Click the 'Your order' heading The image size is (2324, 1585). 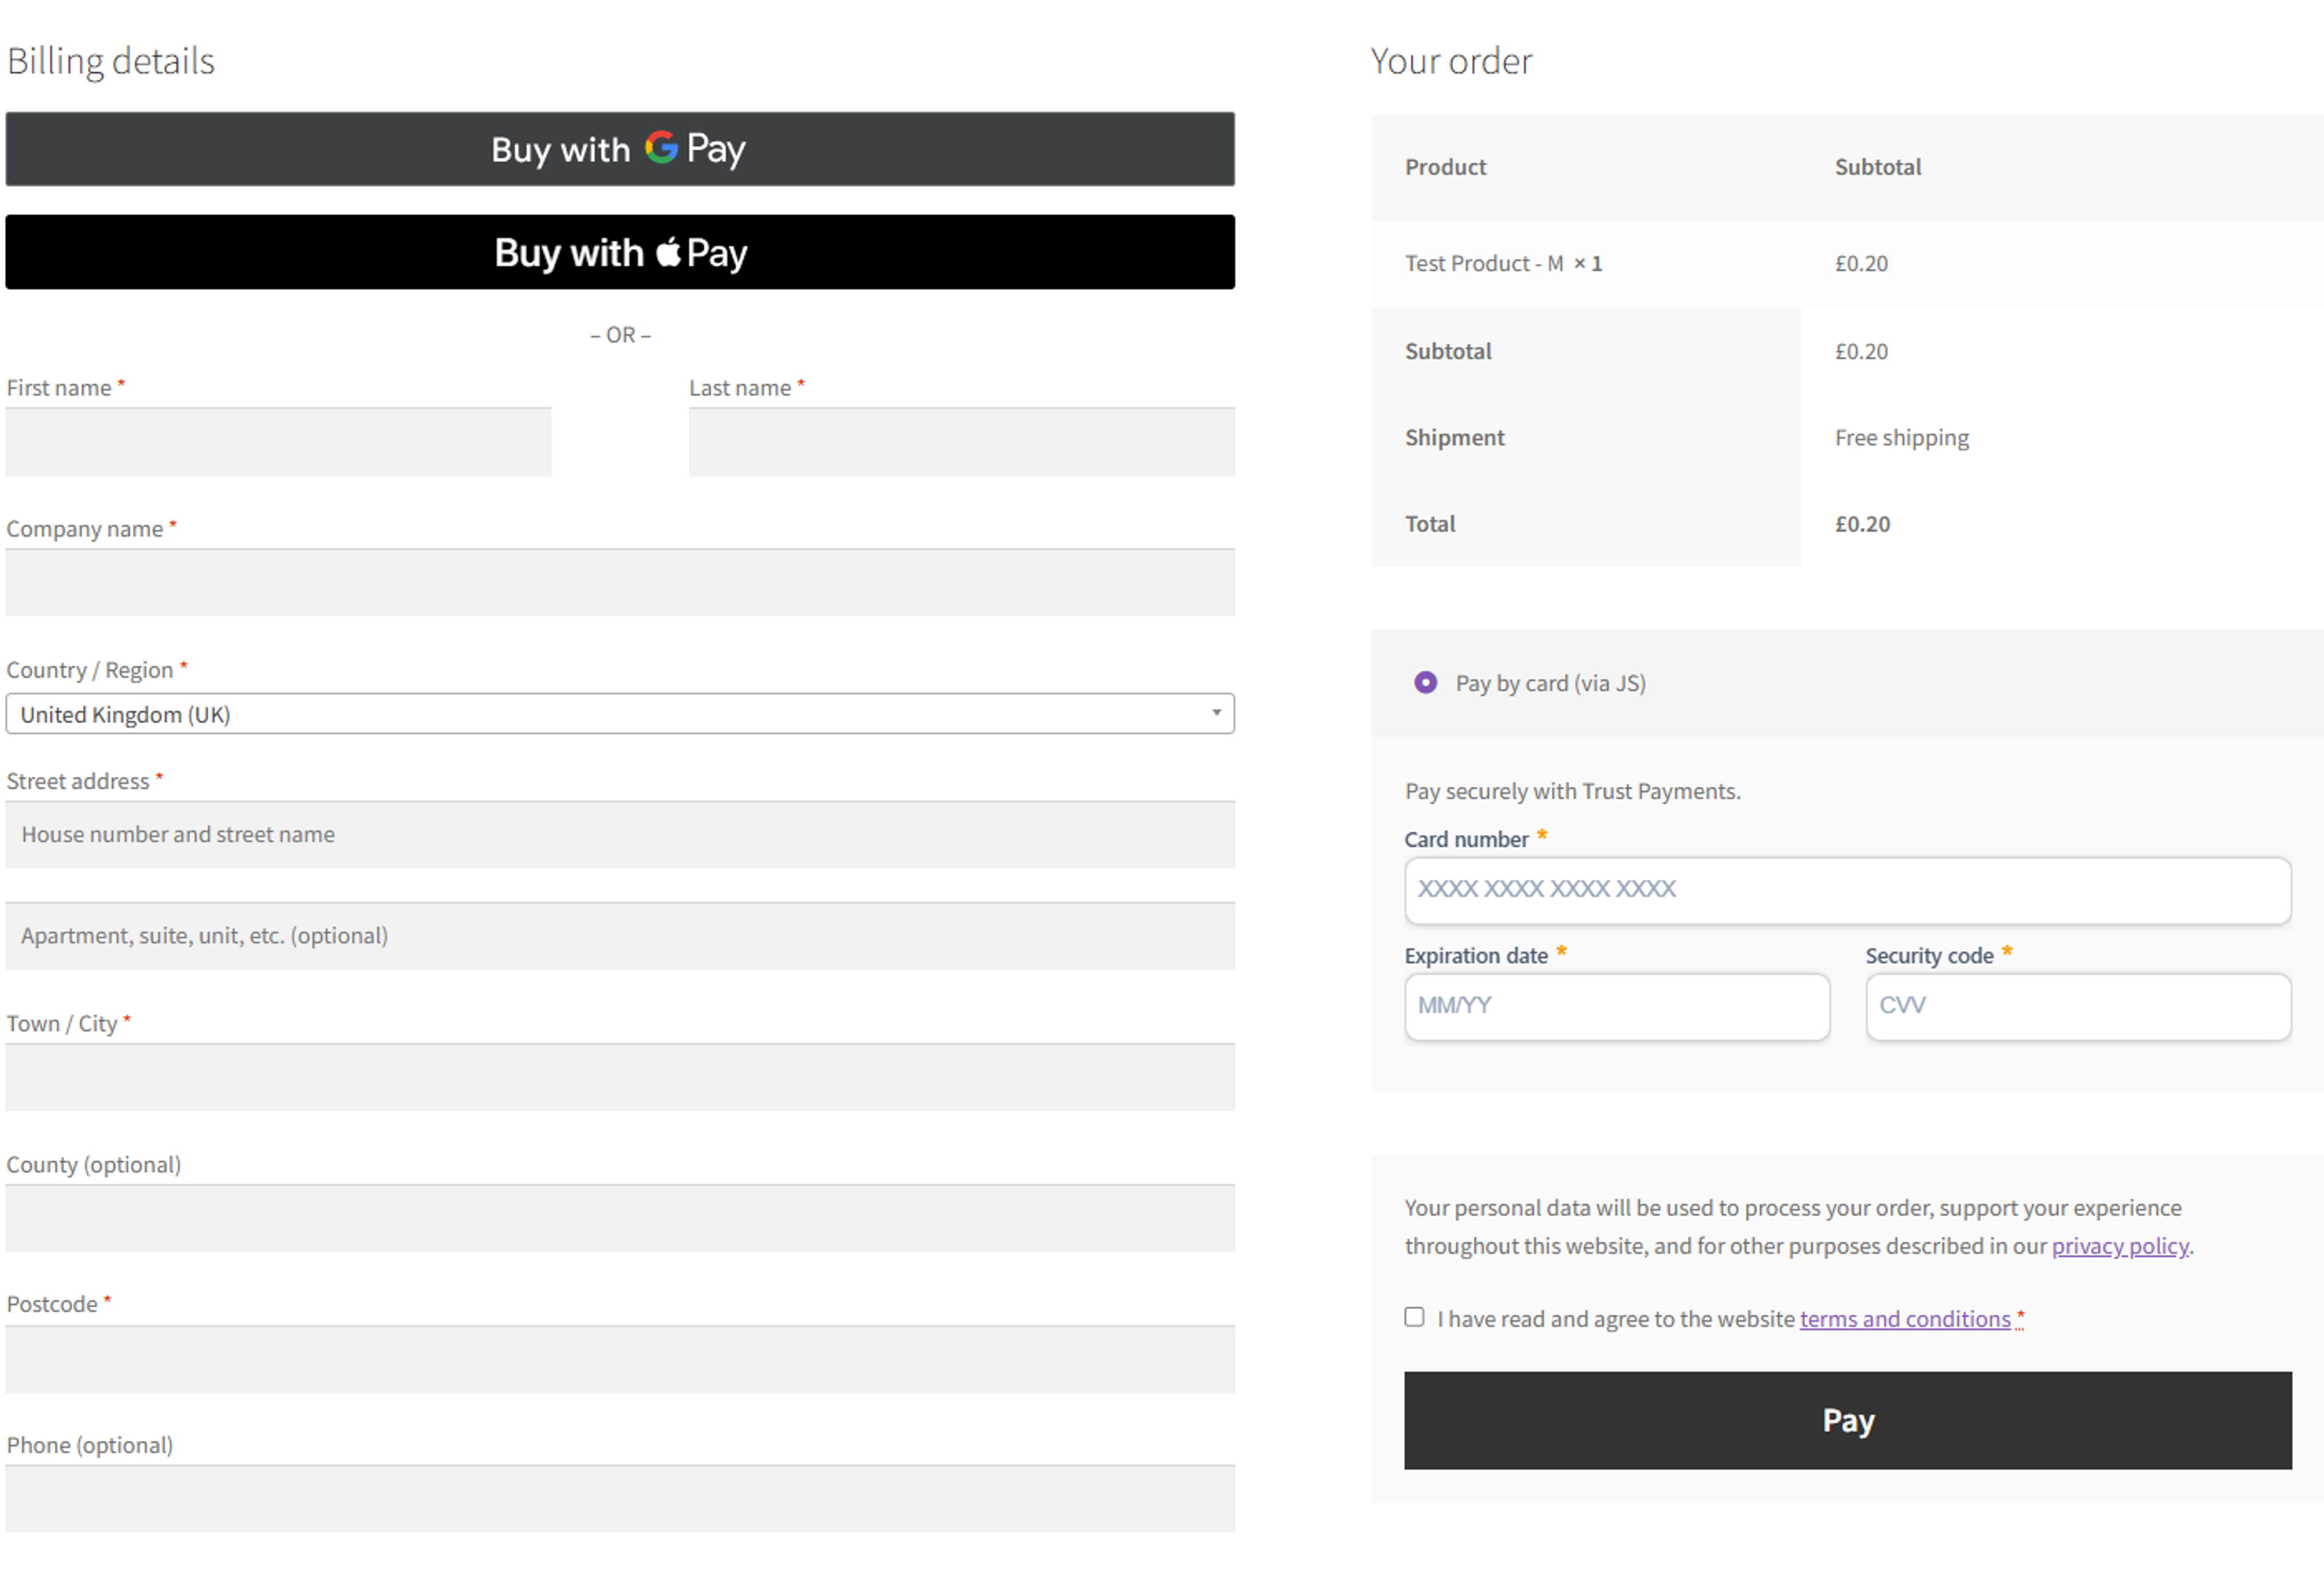(1451, 62)
